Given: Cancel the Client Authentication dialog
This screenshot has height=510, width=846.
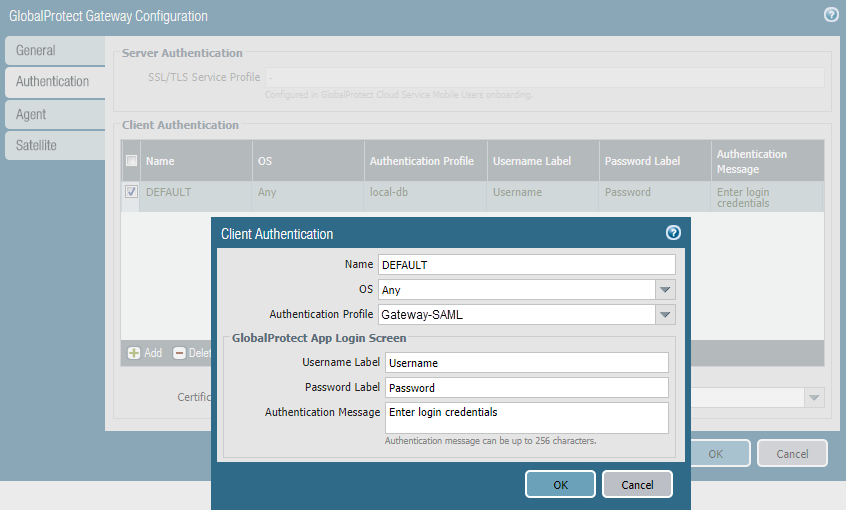Looking at the screenshot, I should (x=637, y=484).
